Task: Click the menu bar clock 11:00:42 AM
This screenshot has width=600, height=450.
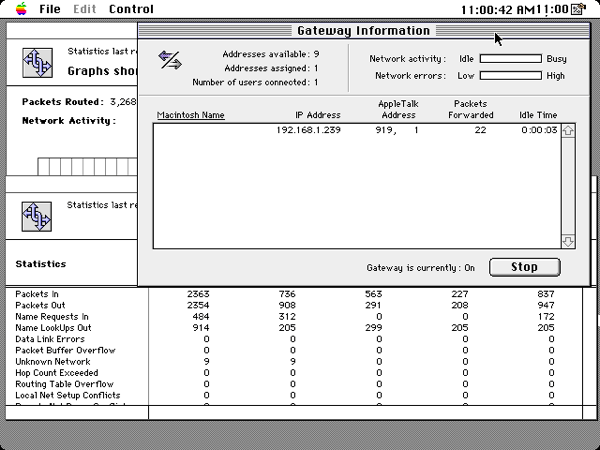Action: pyautogui.click(x=498, y=10)
